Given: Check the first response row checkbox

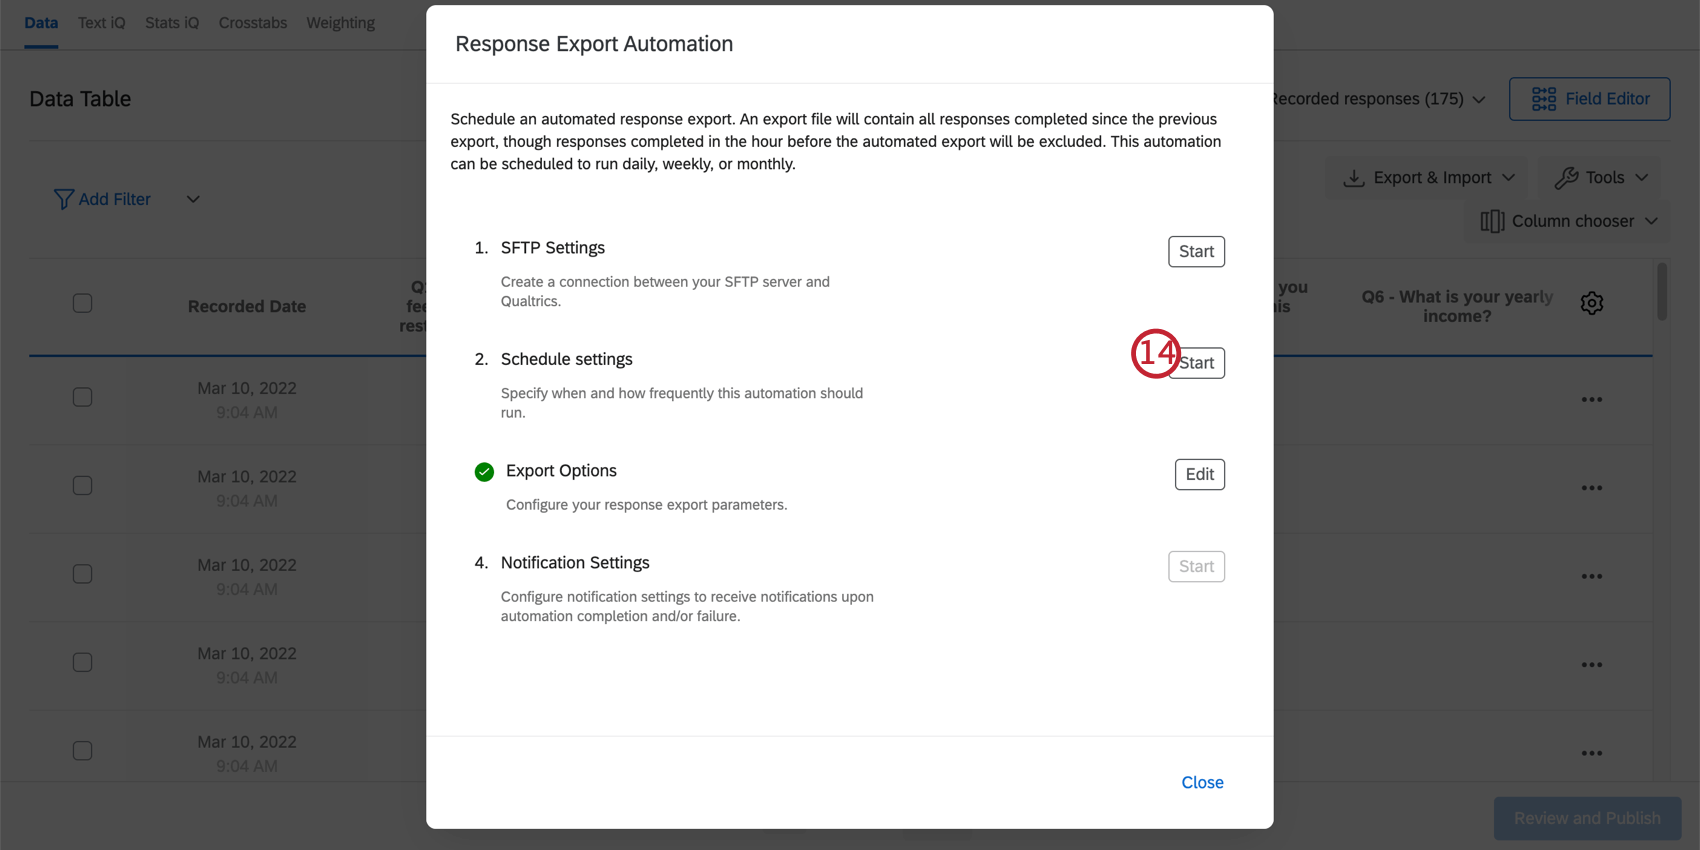Looking at the screenshot, I should [83, 397].
